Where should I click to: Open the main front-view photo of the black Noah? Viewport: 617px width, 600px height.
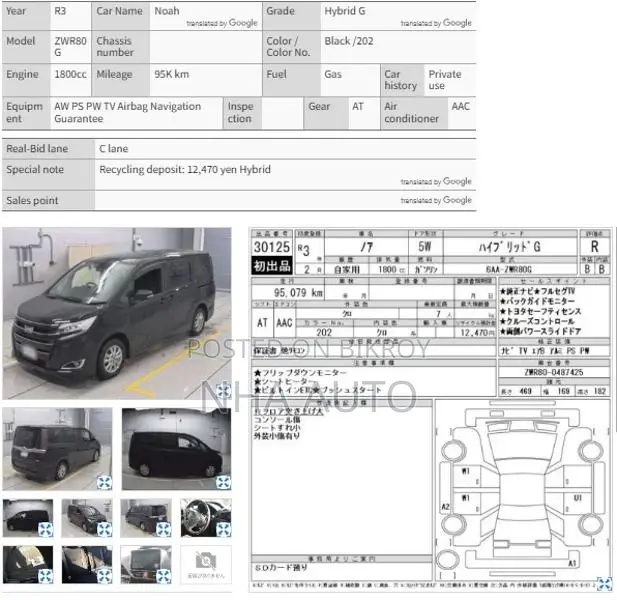(117, 313)
